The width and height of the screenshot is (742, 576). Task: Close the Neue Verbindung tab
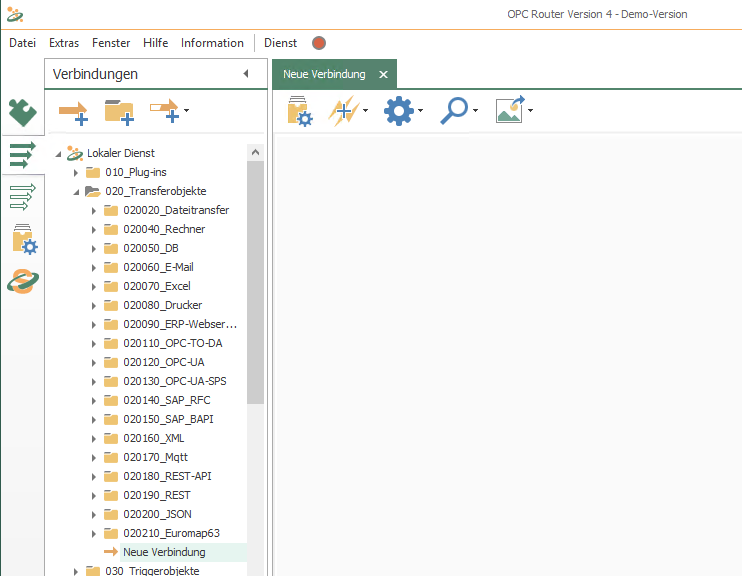[383, 74]
